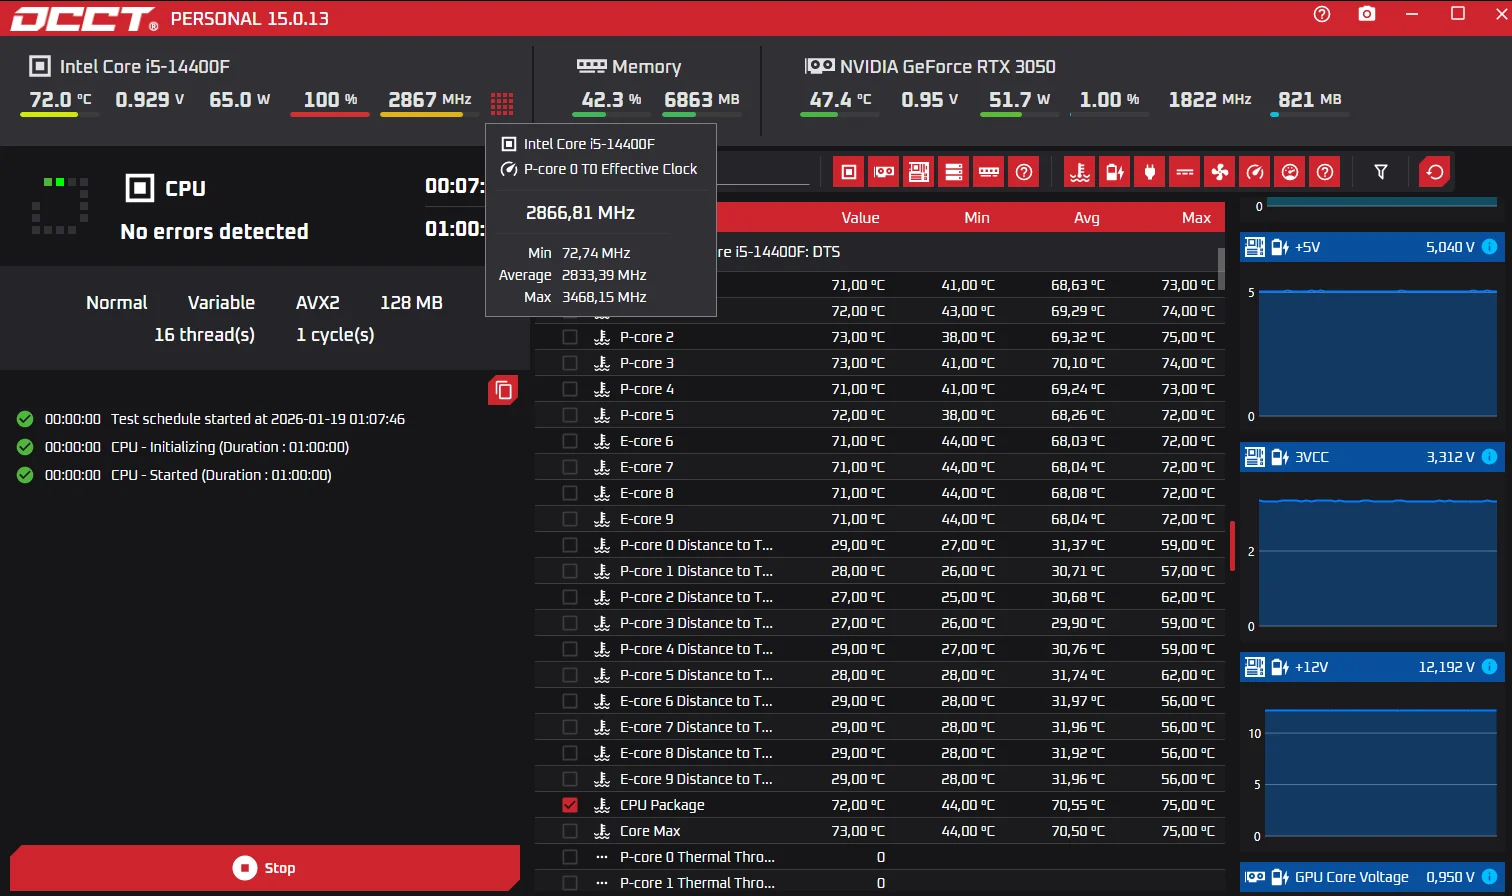Image resolution: width=1512 pixels, height=896 pixels.
Task: Click the sensor table vertical scrollbar
Action: point(1221,268)
